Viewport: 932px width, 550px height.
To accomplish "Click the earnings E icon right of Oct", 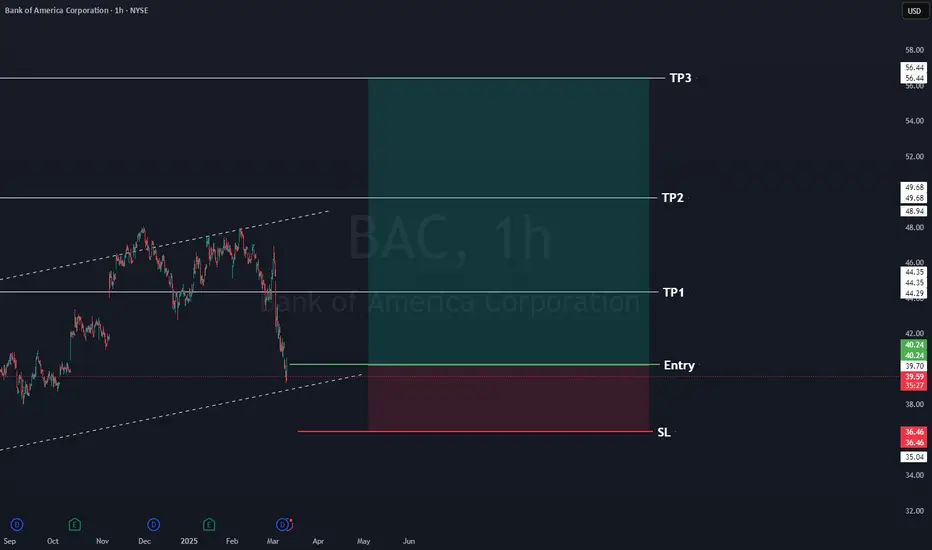I will coord(74,524).
